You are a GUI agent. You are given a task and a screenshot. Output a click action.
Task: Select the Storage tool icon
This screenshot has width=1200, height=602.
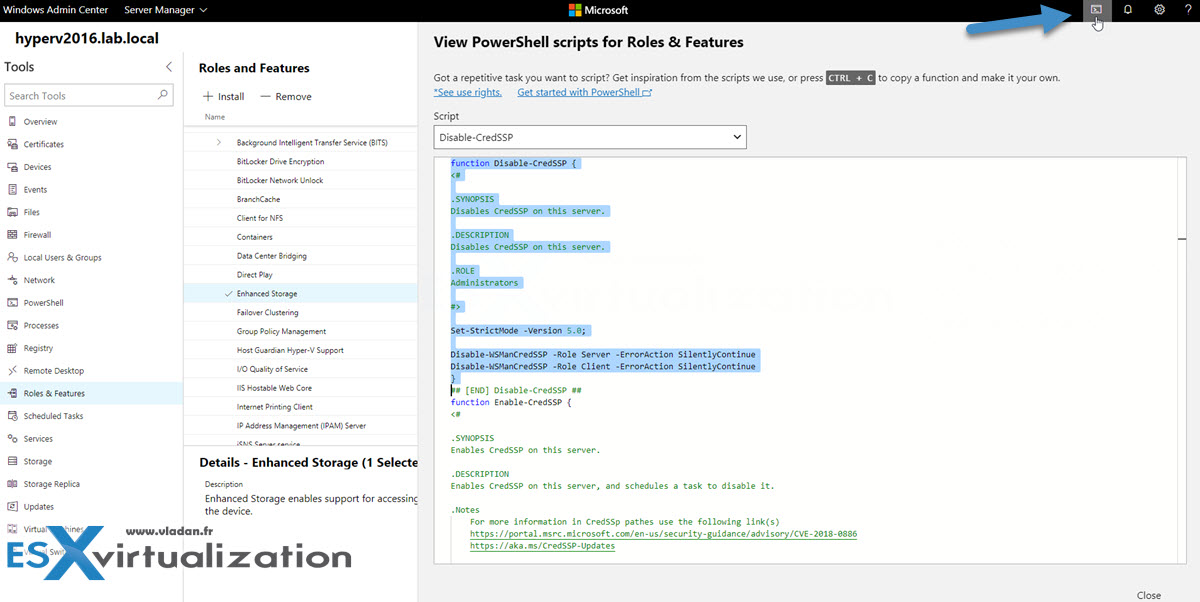(x=13, y=461)
